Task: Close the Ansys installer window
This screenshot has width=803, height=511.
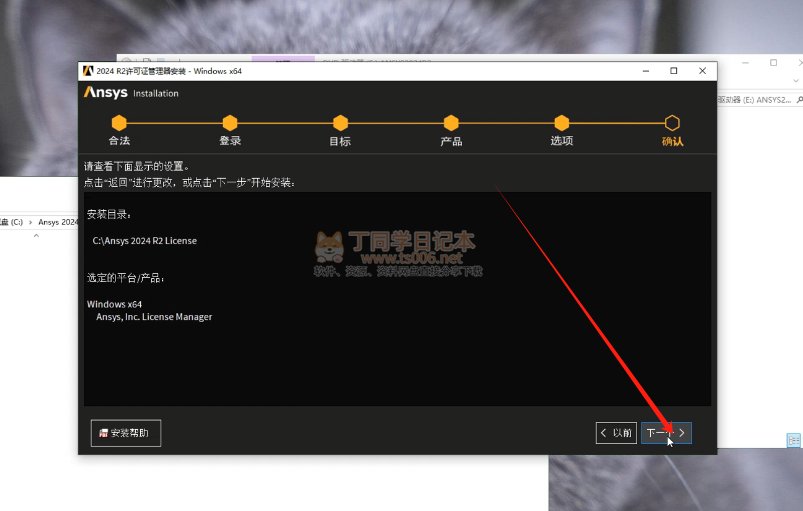Action: point(703,71)
